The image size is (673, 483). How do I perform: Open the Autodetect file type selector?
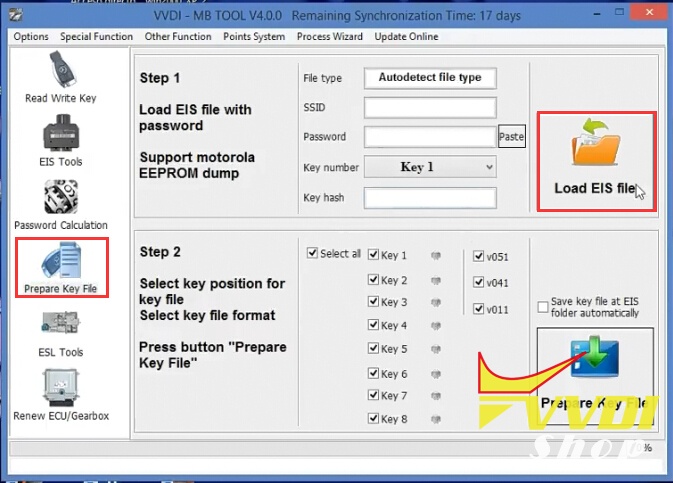coord(430,78)
